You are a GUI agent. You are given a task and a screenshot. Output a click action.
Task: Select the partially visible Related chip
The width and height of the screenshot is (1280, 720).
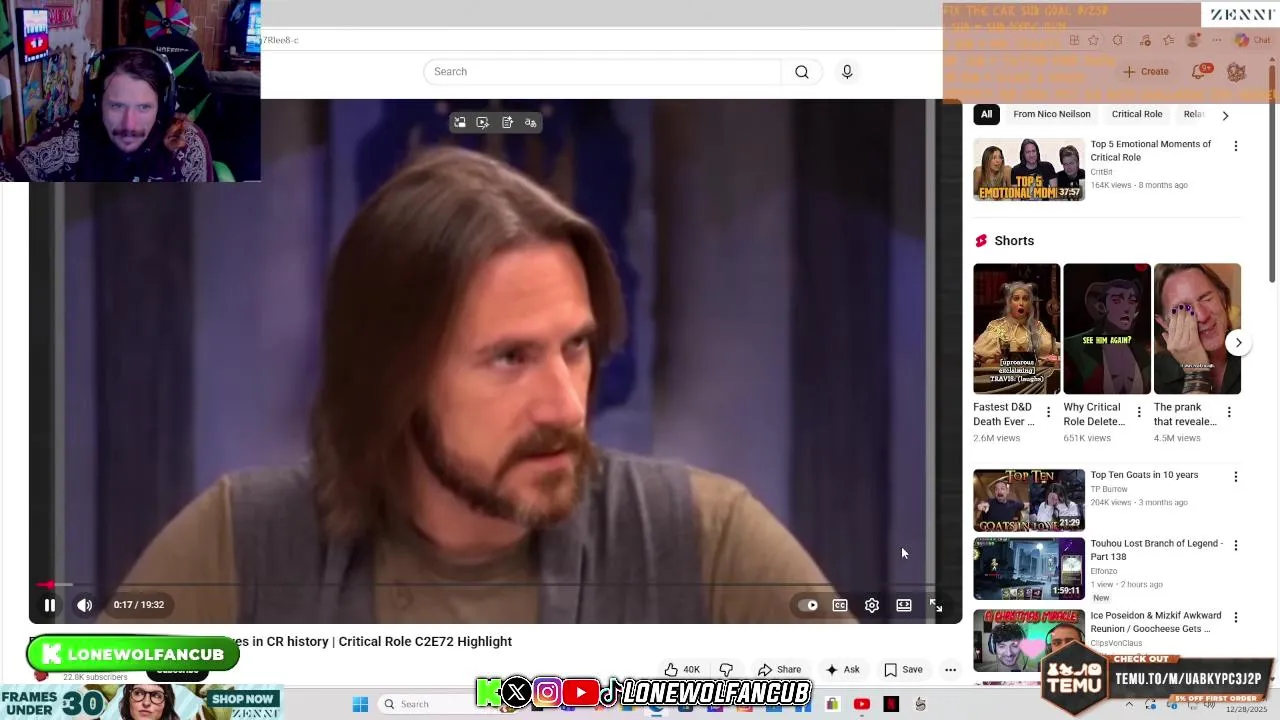[x=1194, y=114]
